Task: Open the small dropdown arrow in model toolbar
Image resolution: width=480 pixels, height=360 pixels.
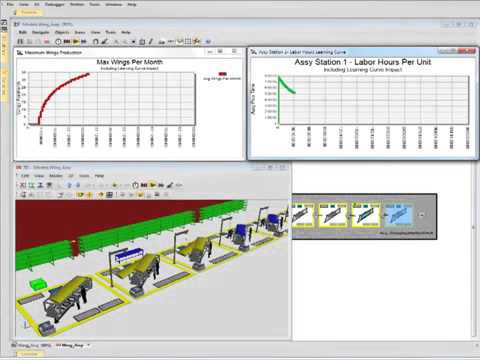Action: point(133,42)
